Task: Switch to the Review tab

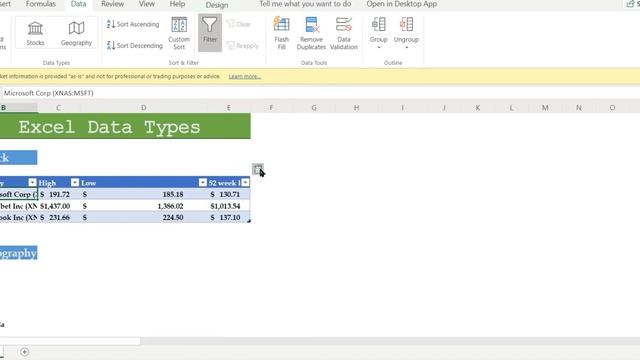Action: coord(112,4)
